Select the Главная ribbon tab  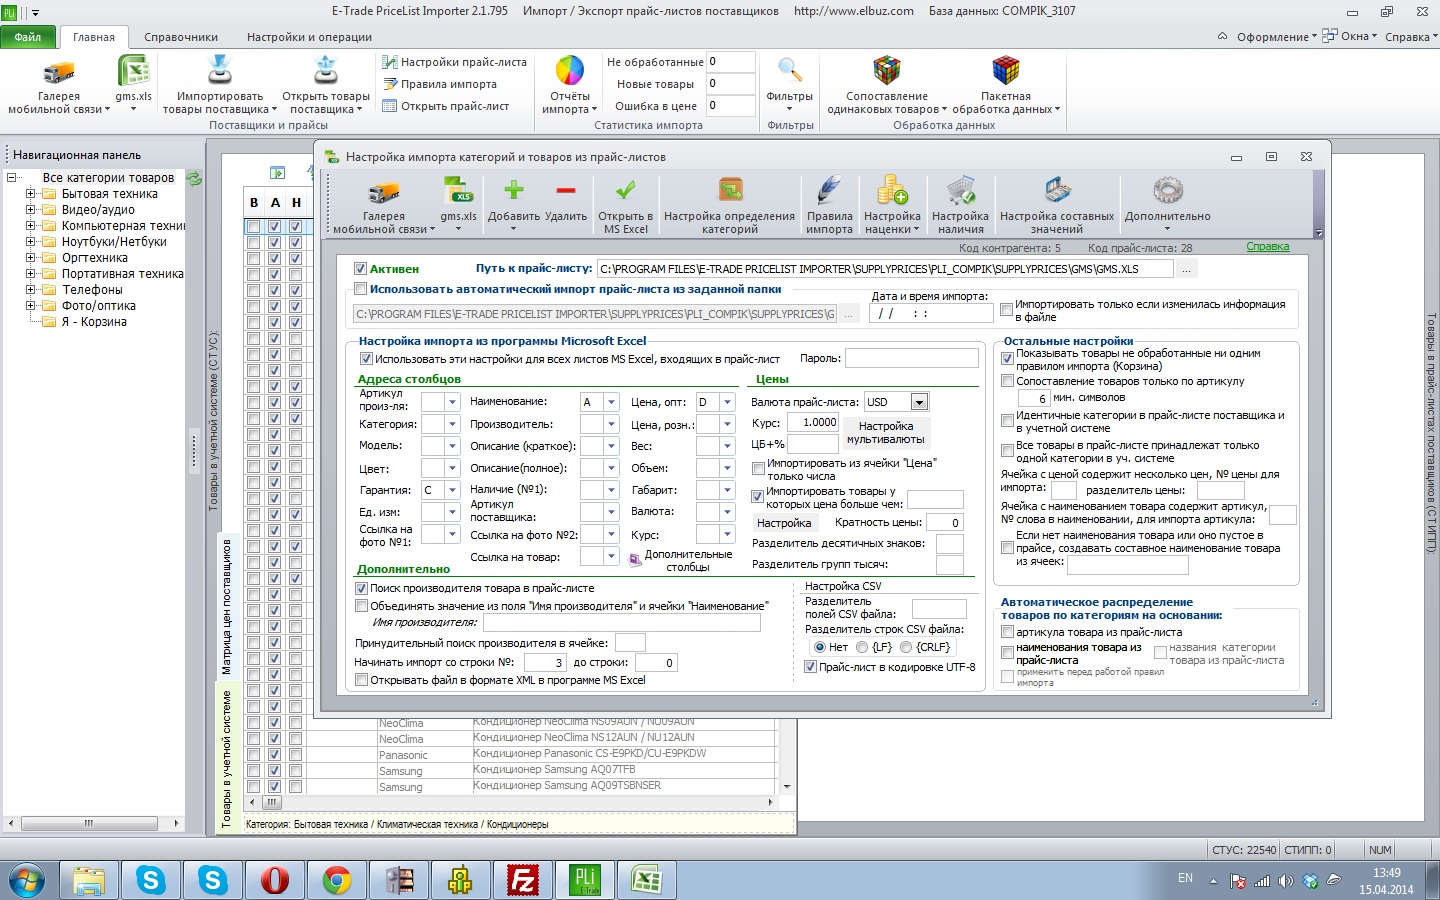(x=94, y=37)
